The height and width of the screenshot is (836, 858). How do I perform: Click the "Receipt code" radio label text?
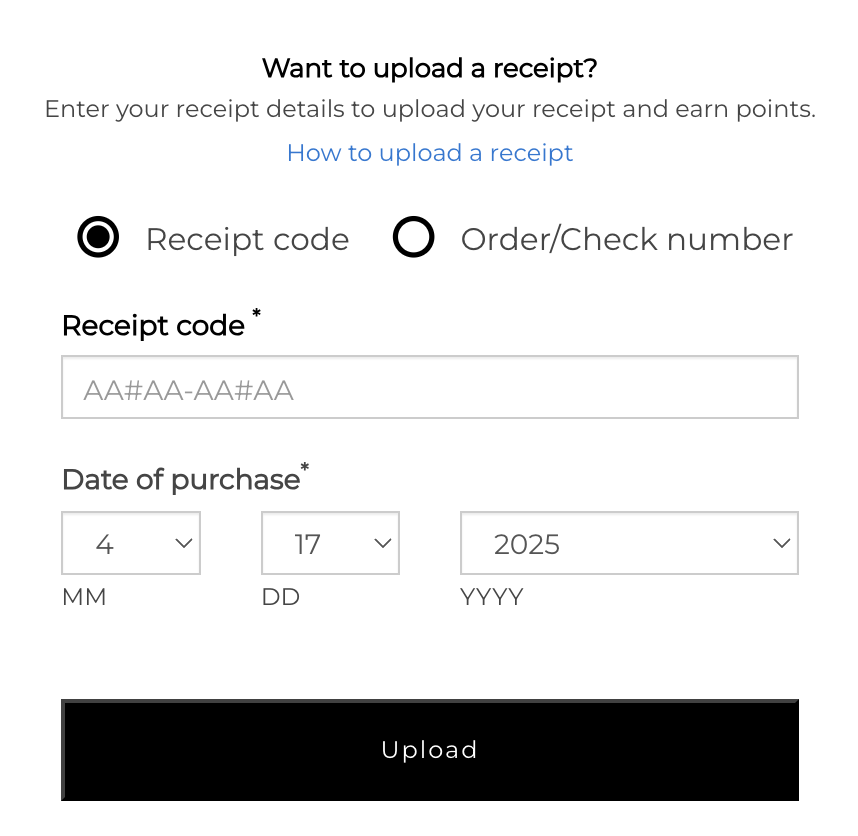247,240
